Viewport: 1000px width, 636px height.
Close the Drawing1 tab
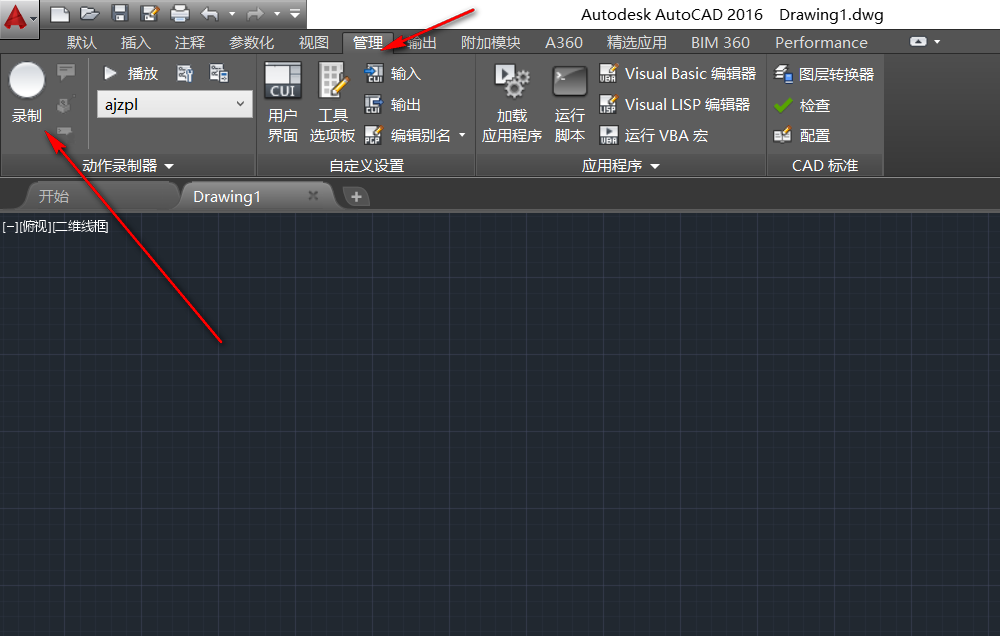click(x=313, y=196)
